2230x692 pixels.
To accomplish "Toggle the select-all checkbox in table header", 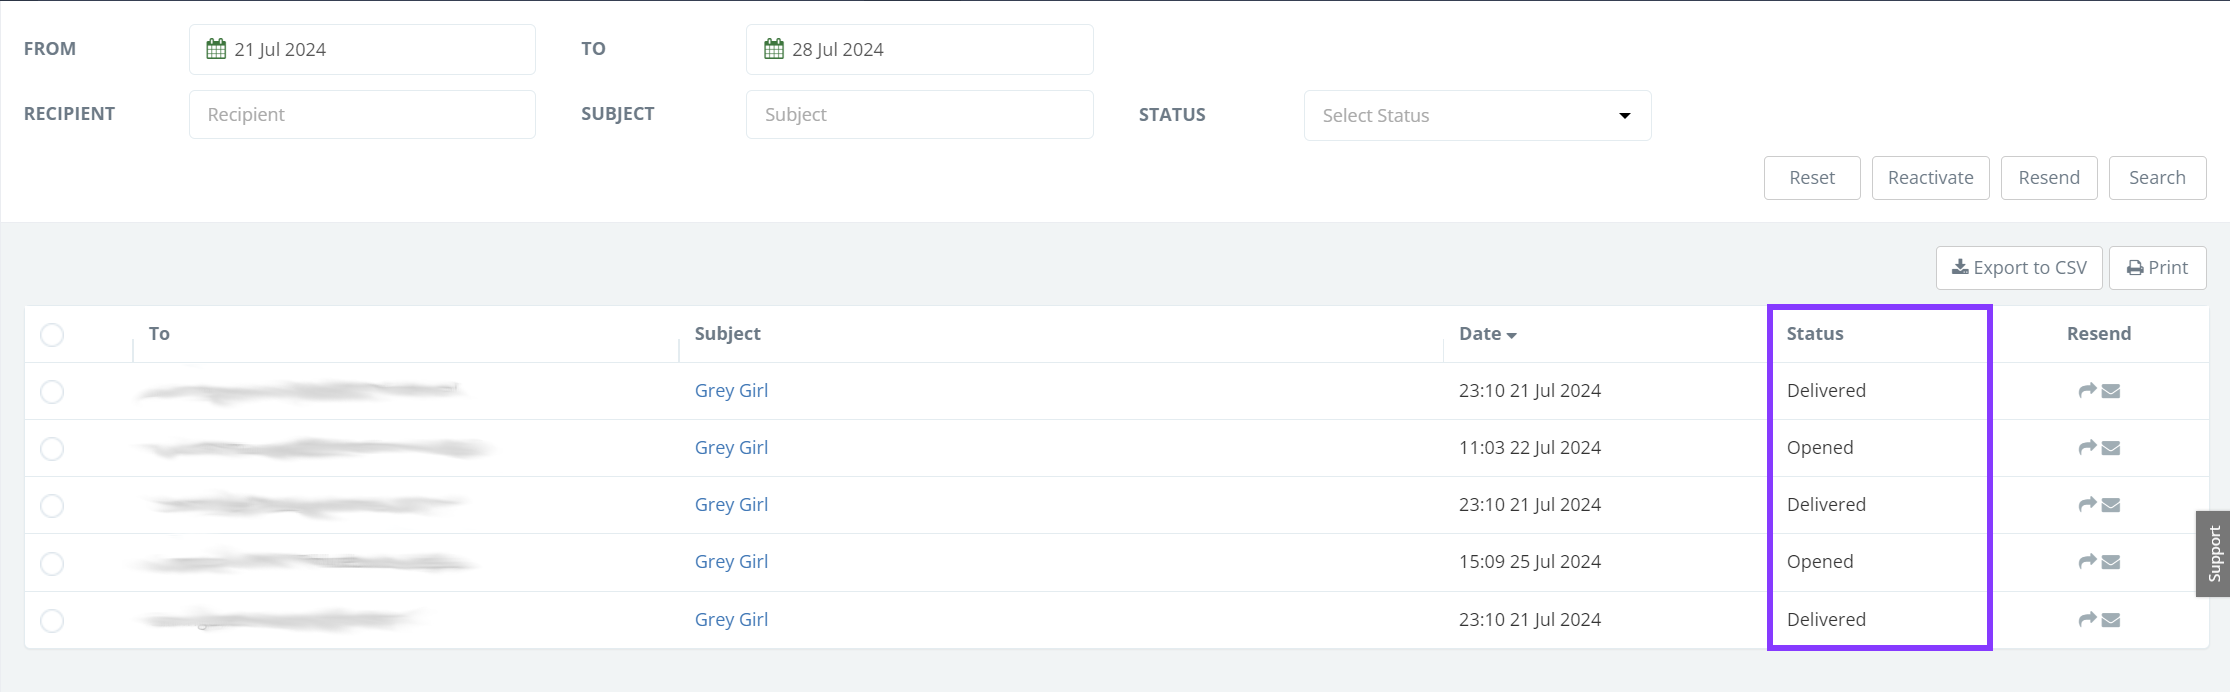I will point(52,335).
